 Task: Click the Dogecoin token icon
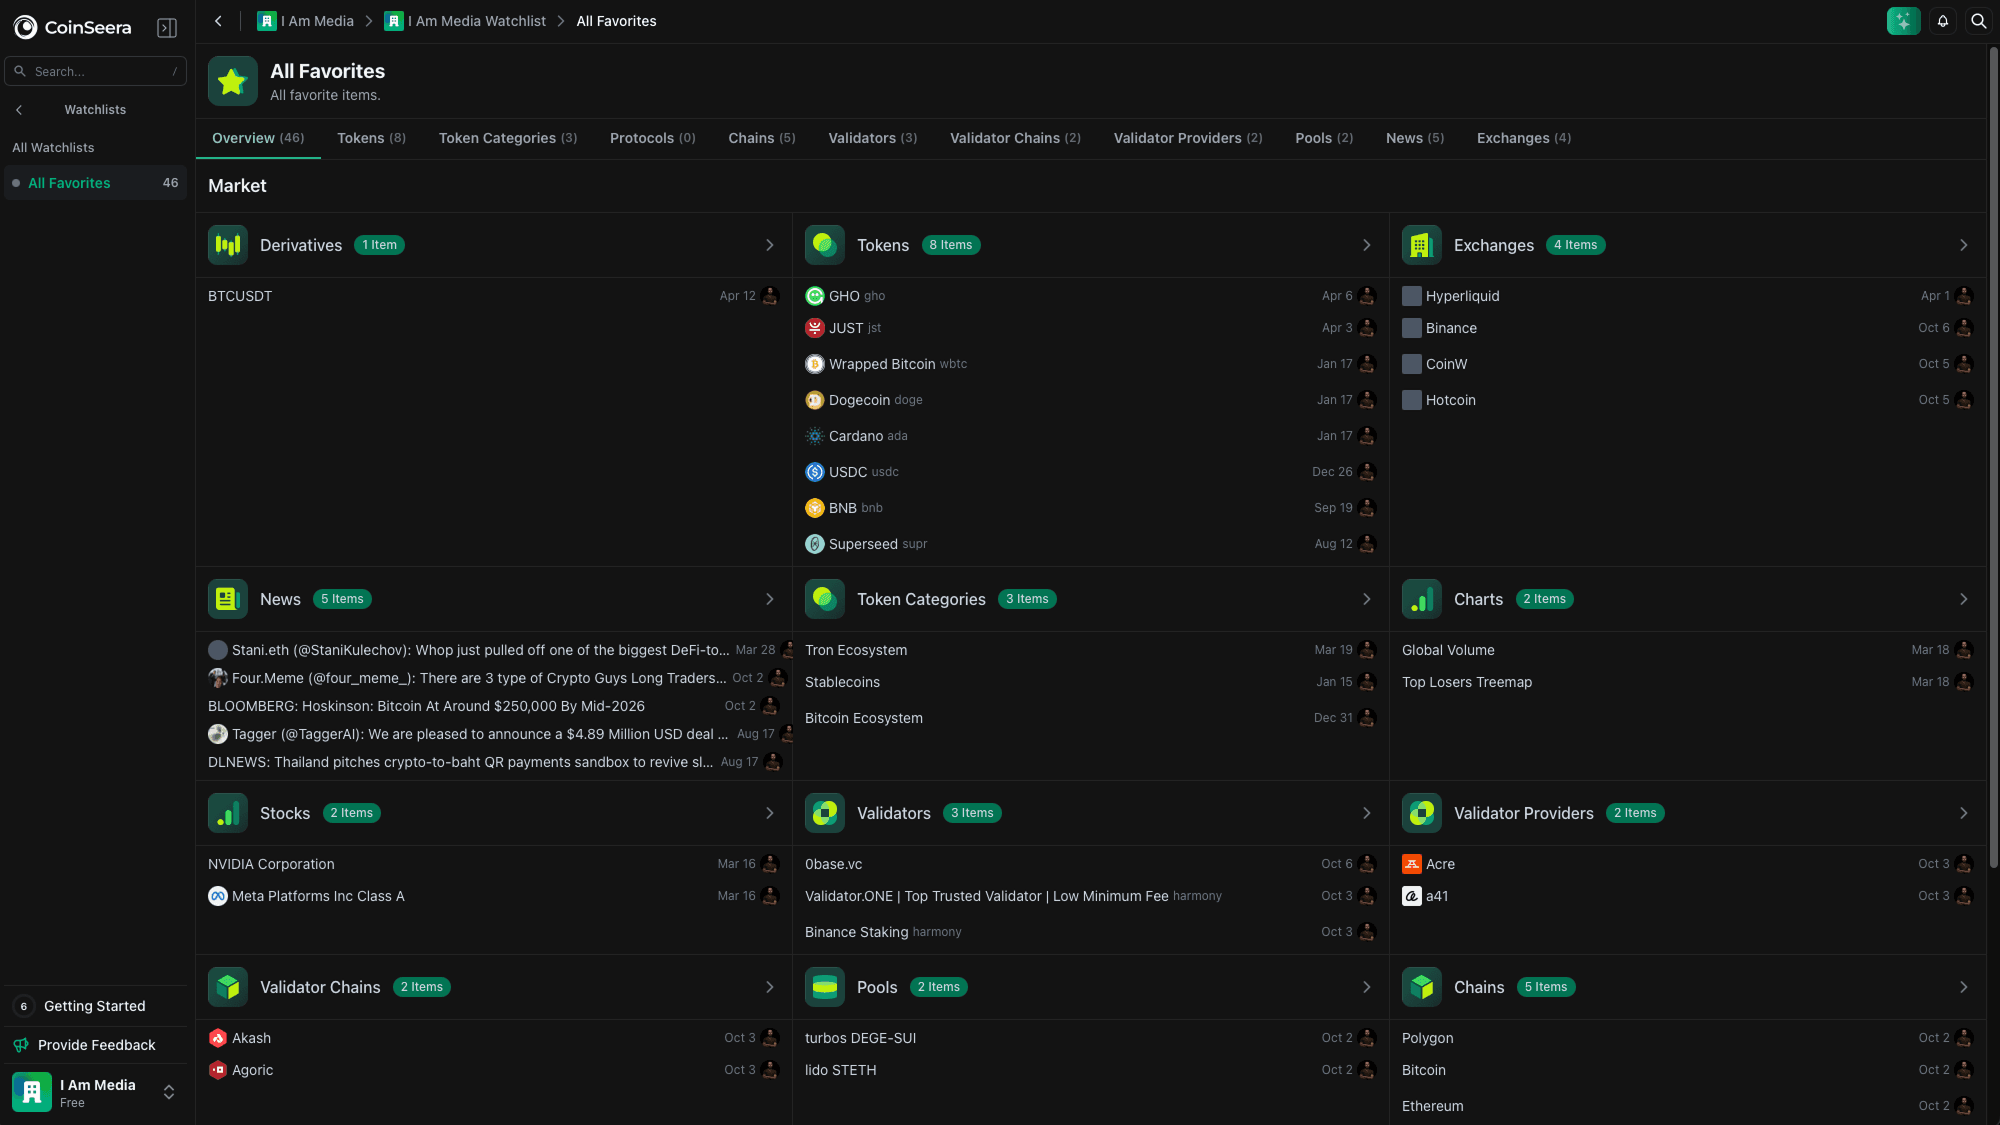tap(815, 400)
